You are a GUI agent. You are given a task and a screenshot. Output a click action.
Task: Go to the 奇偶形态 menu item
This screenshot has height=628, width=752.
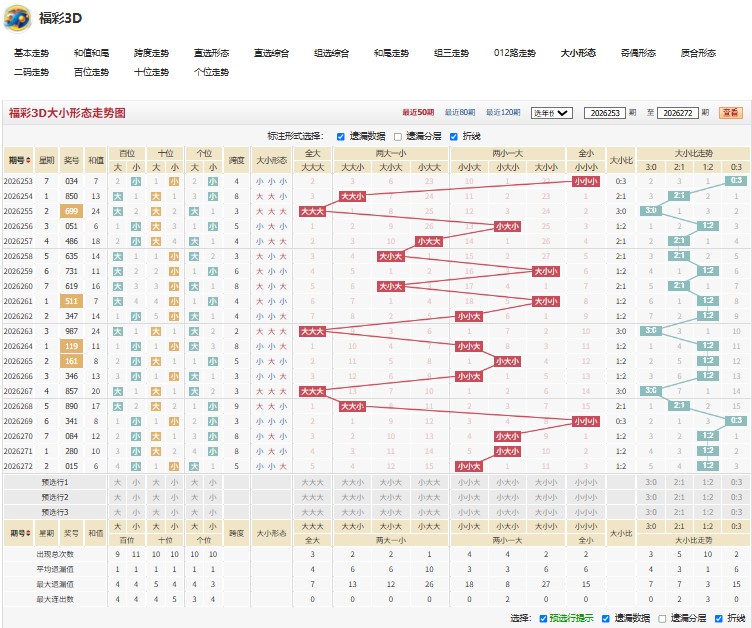[x=638, y=53]
